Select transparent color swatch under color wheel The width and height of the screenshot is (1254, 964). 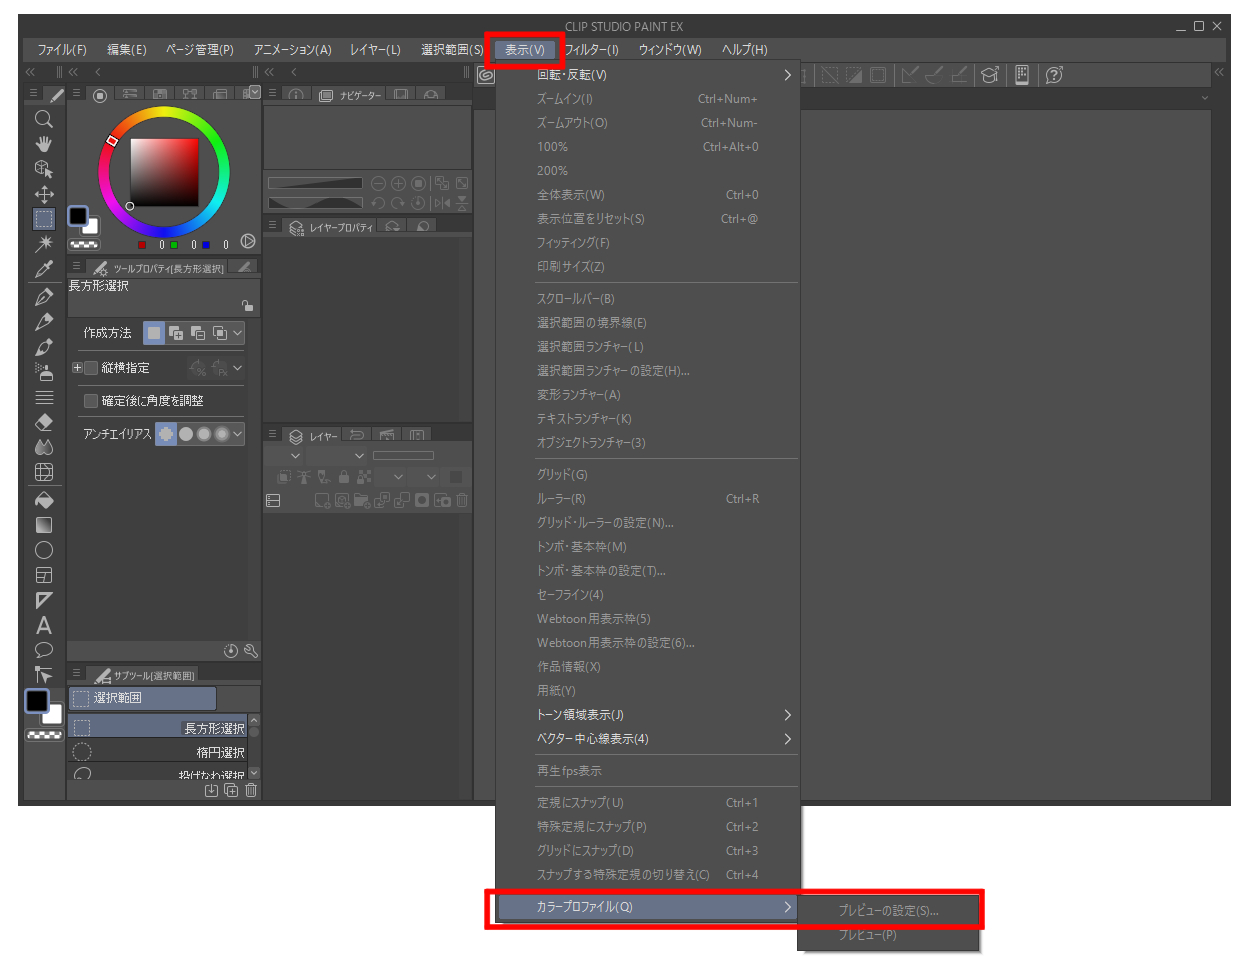[84, 245]
